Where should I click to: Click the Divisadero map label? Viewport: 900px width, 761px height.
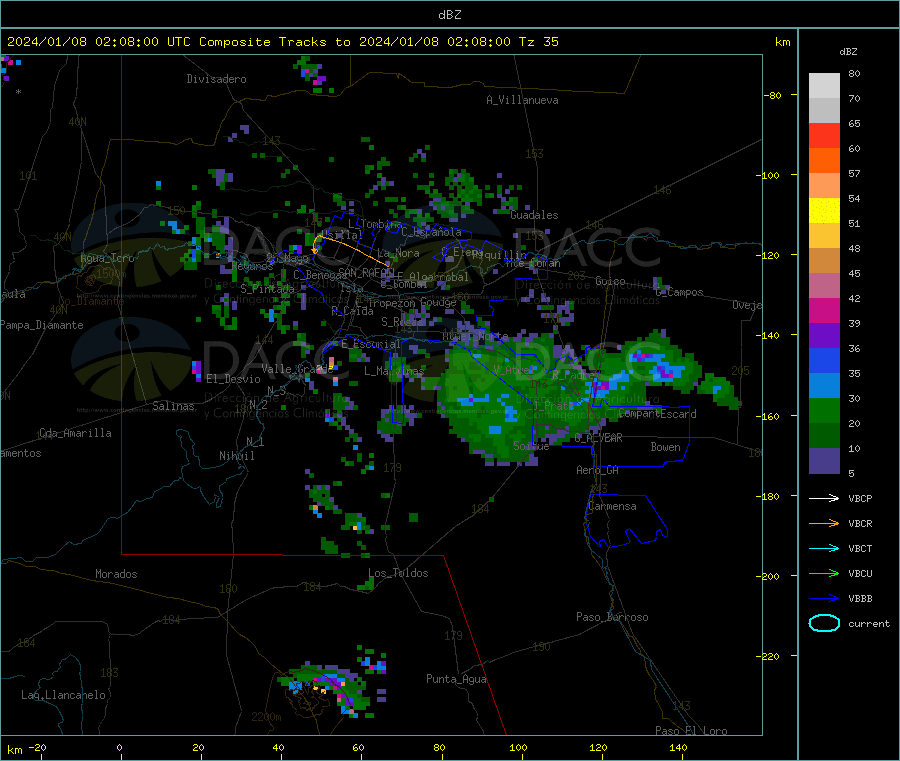click(216, 79)
